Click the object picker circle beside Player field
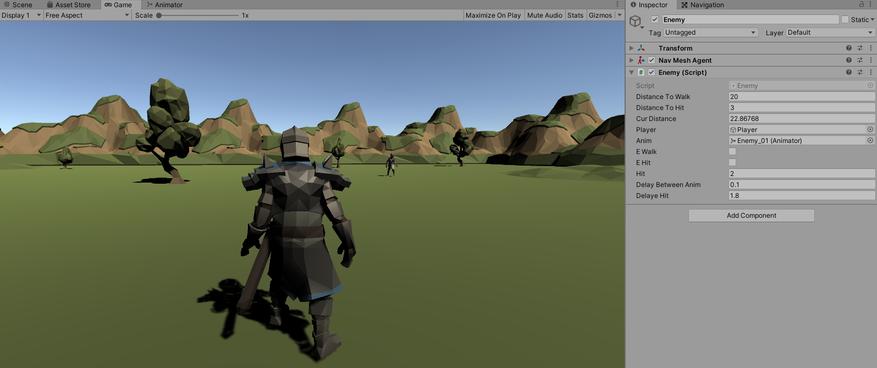Screen dimensions: 877x368 point(870,130)
